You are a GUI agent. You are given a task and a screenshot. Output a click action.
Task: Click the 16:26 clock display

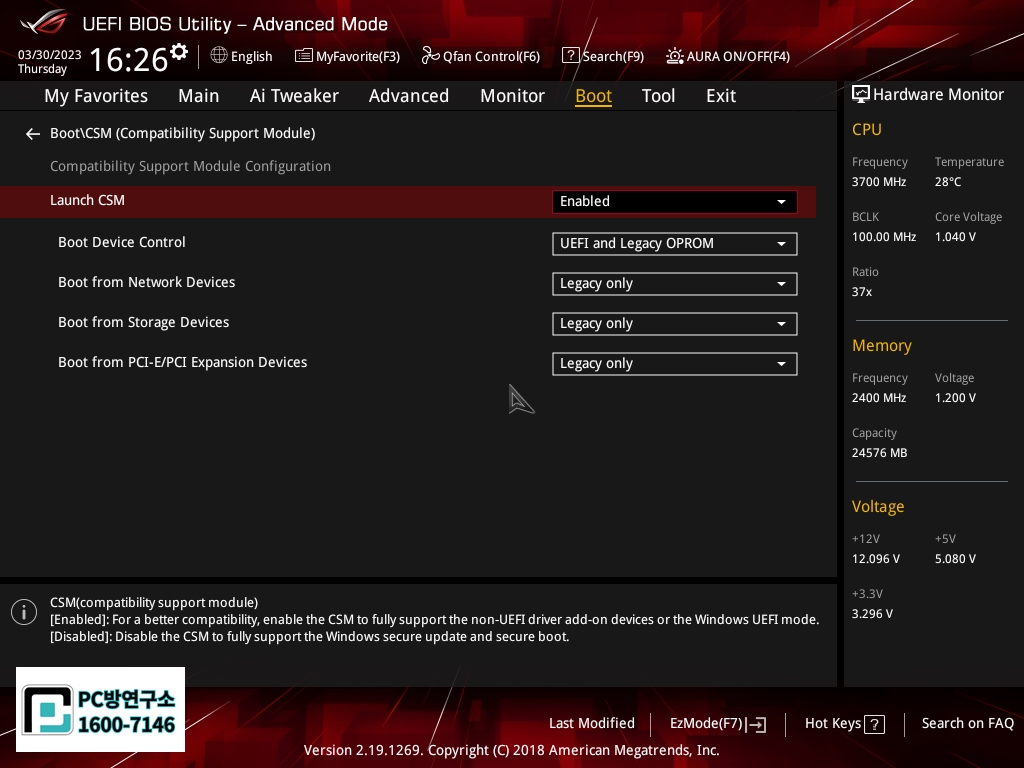click(x=129, y=59)
